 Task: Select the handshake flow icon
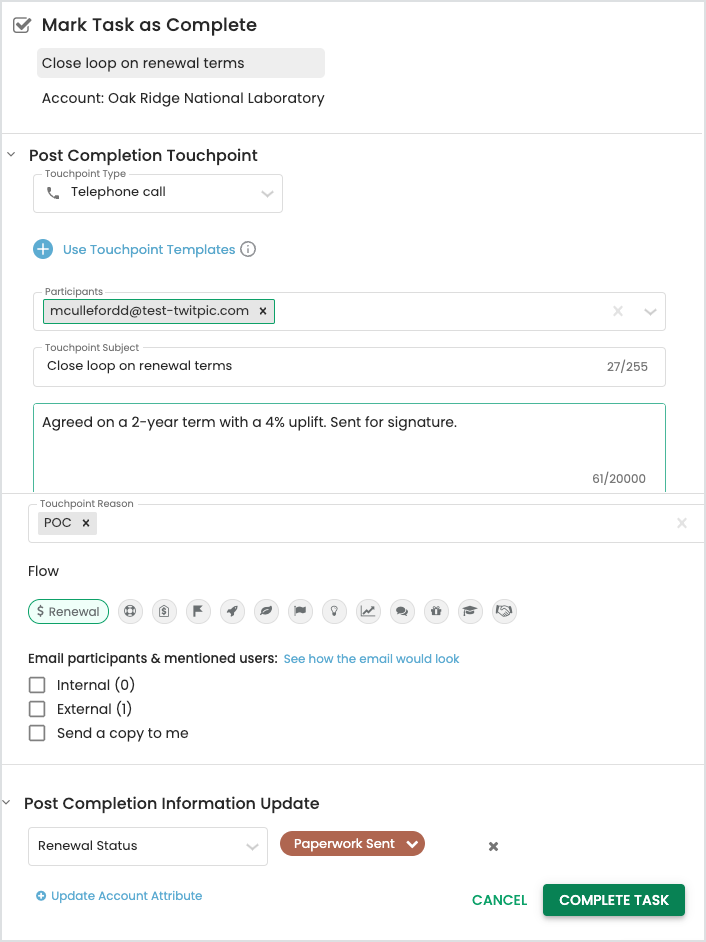504,612
